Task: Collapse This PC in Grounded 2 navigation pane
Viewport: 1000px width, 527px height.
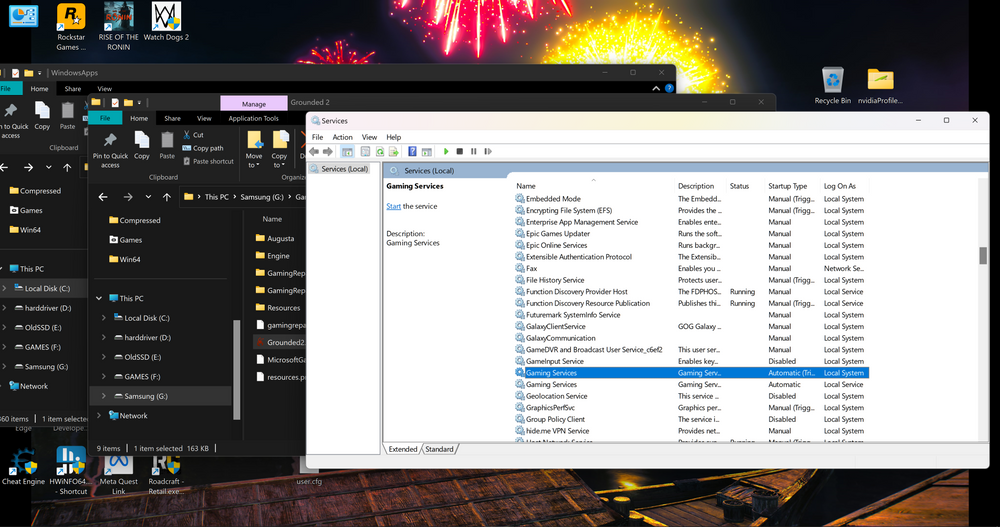Action: click(x=99, y=298)
